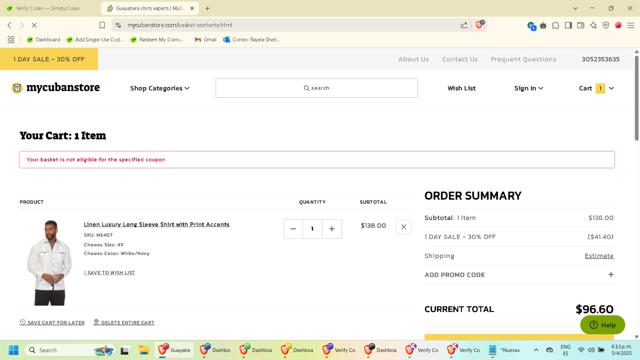Decrease item quantity with minus button
The image size is (640, 360).
tap(293, 229)
